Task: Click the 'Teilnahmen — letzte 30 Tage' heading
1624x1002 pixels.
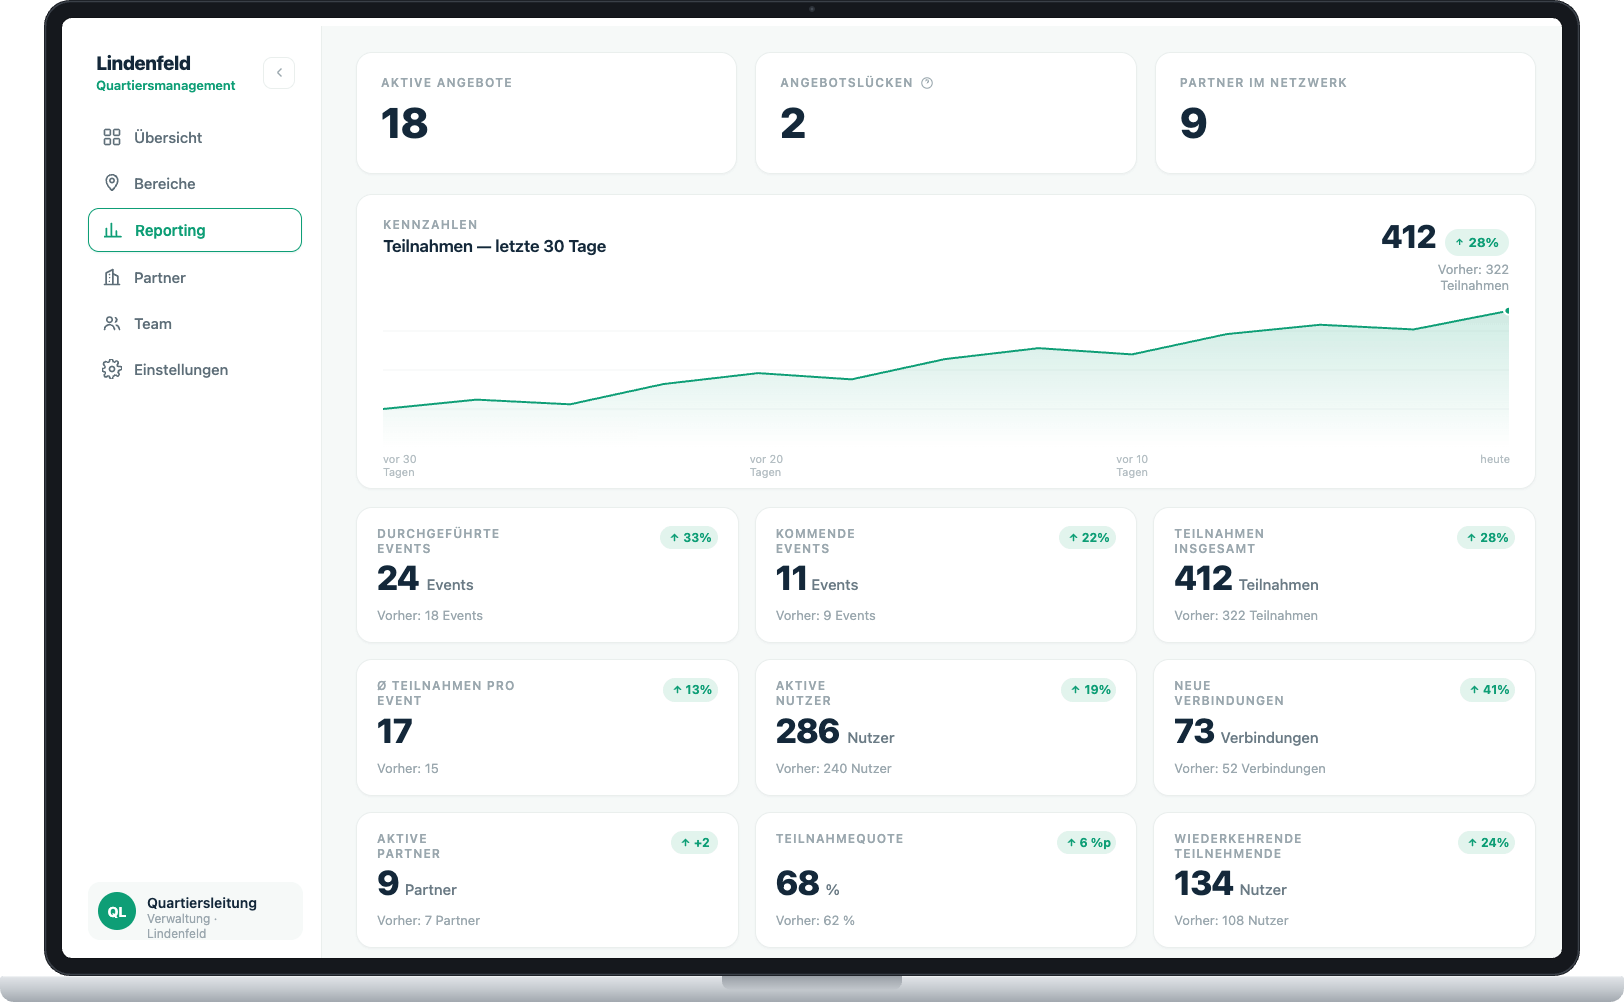Action: [x=495, y=246]
